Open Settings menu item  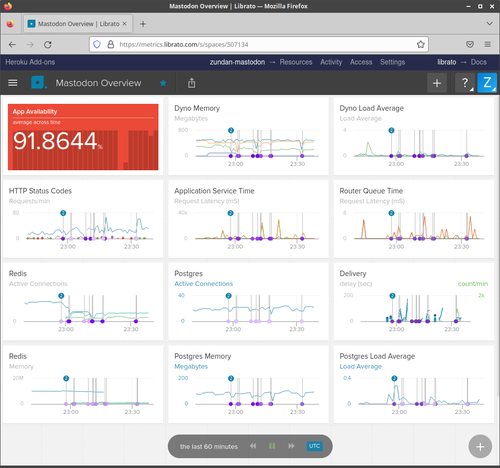pyautogui.click(x=392, y=62)
